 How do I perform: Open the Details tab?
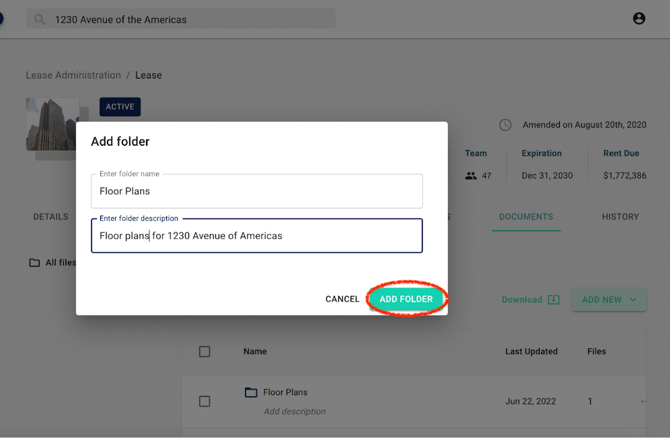(x=51, y=217)
